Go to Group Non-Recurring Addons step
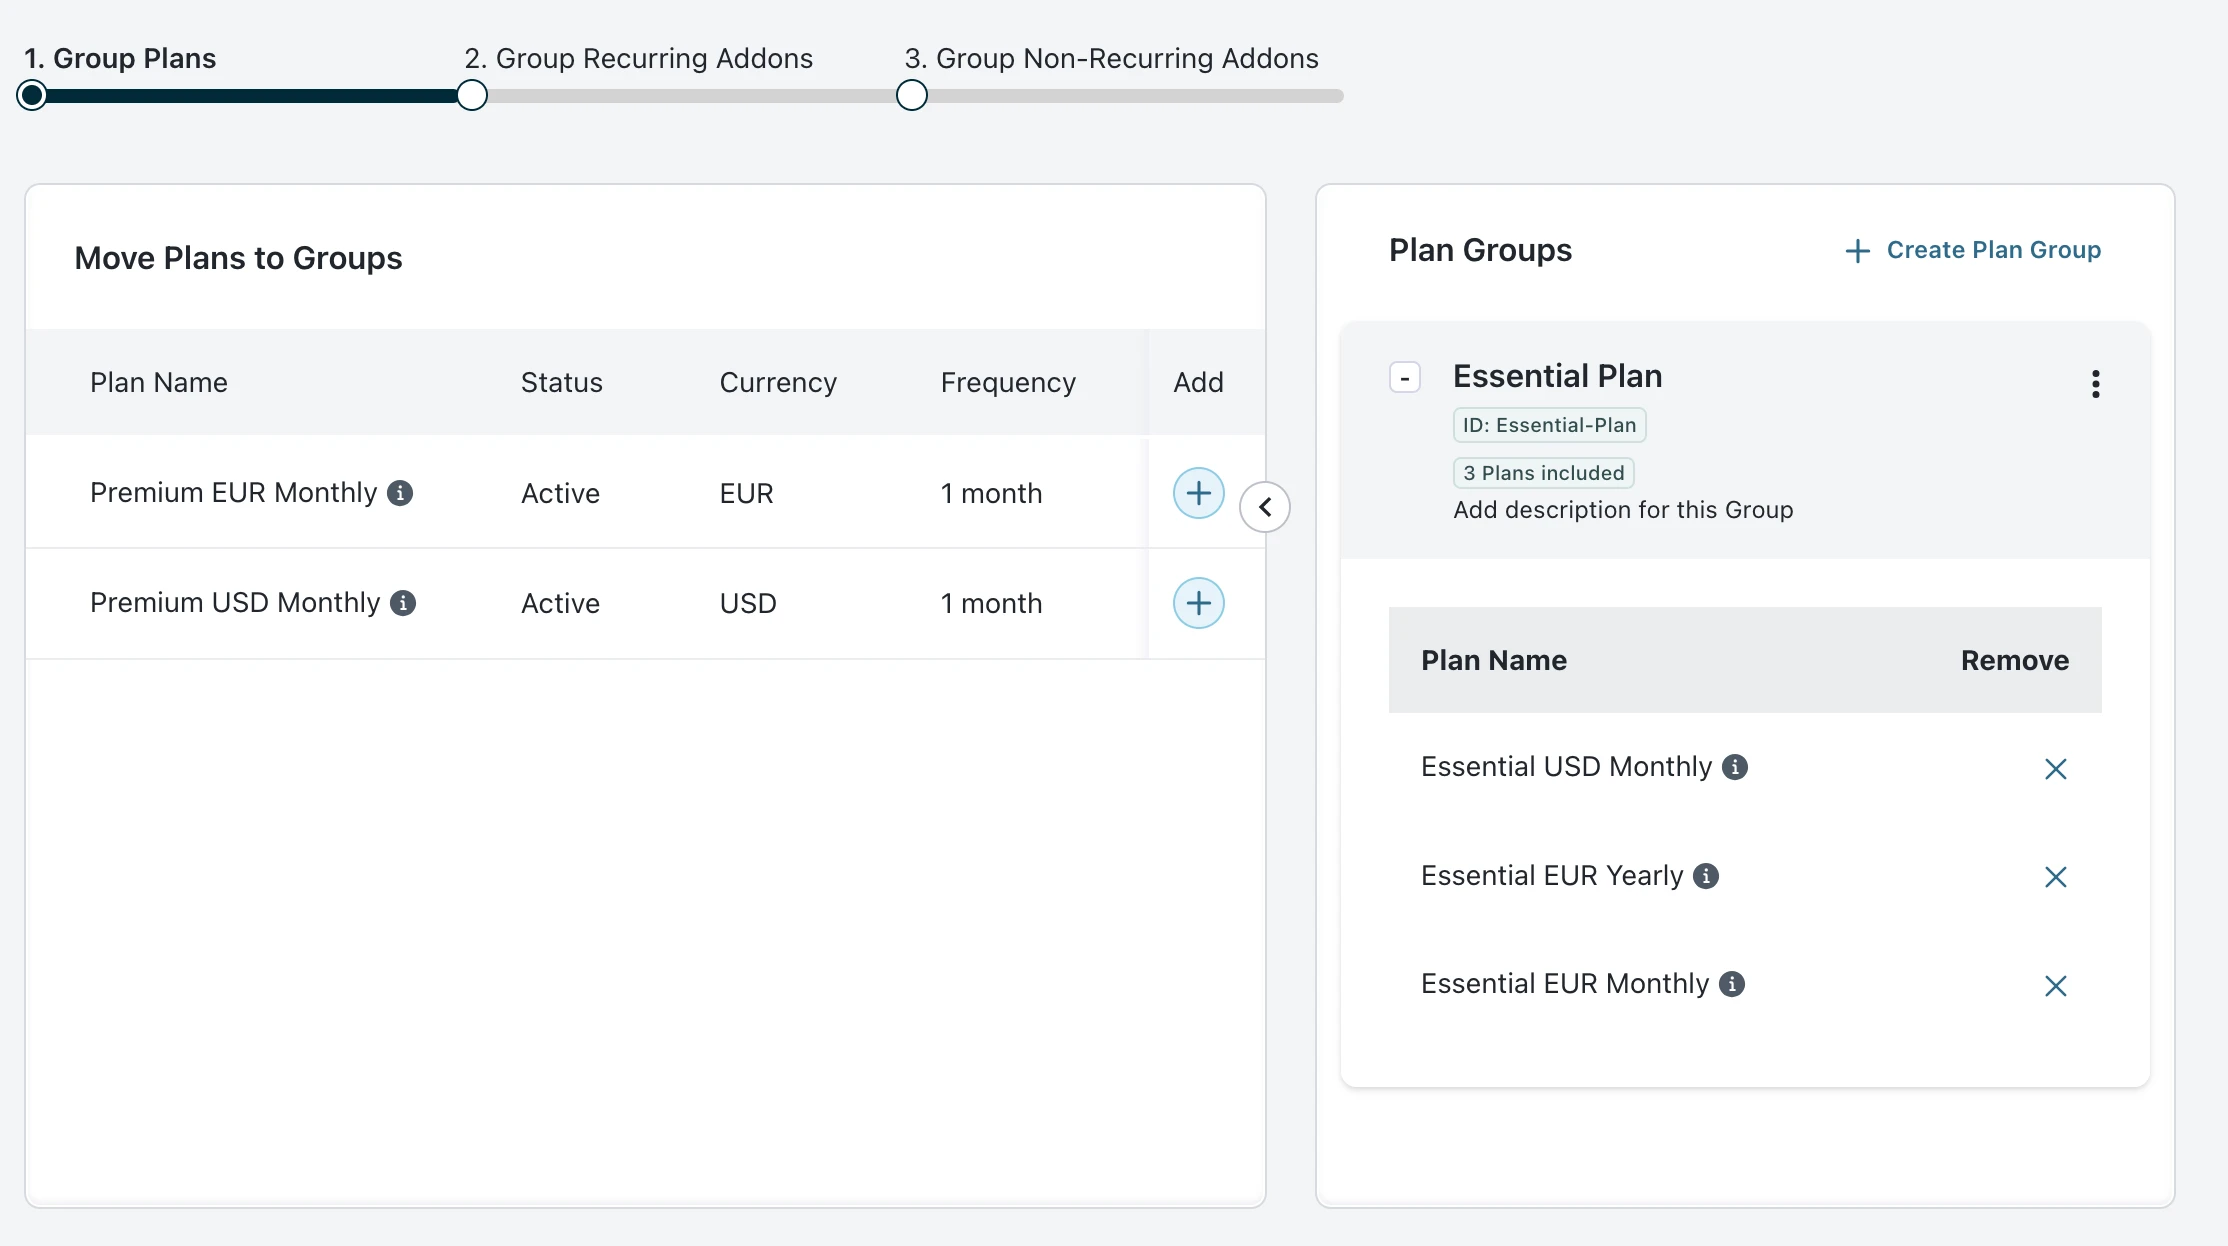 pyautogui.click(x=1111, y=58)
